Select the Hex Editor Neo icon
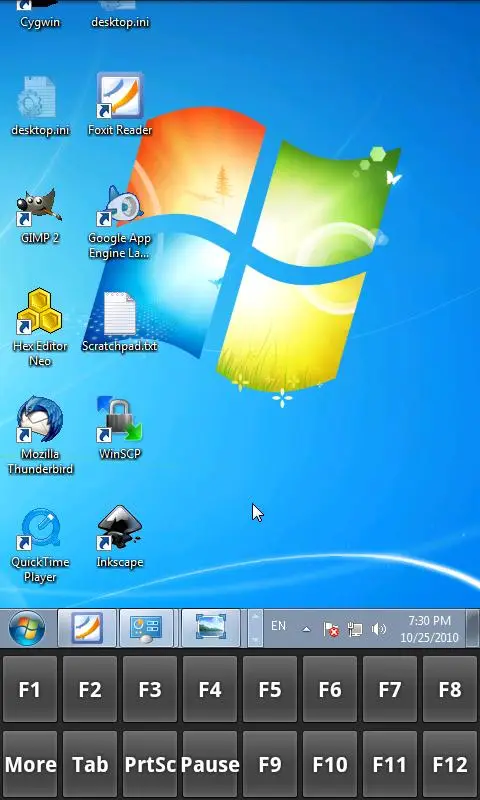Screen dimensions: 480x800 pos(40,327)
